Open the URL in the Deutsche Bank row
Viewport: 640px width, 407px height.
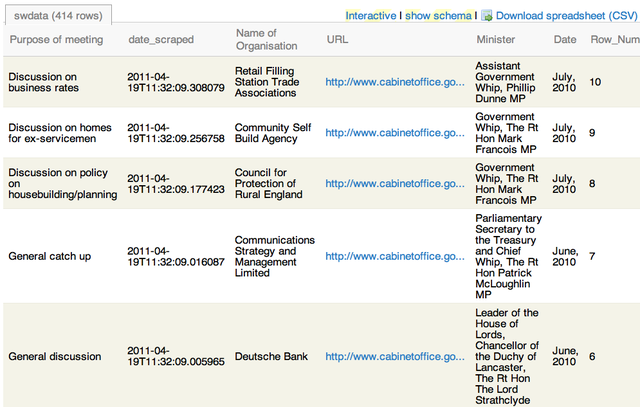pos(395,356)
